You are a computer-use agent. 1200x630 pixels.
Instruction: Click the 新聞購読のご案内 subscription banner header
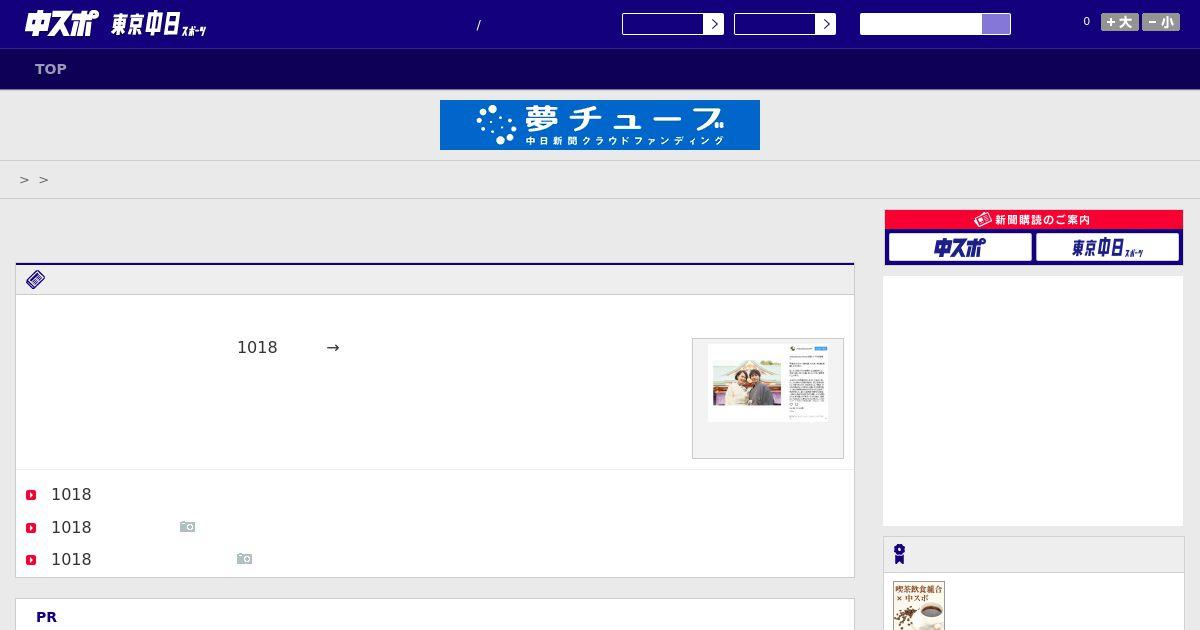point(1034,219)
